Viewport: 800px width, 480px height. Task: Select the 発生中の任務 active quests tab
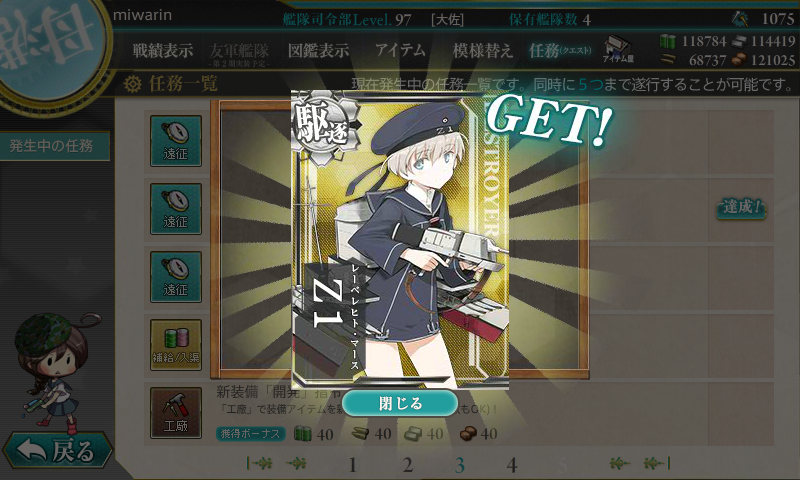(x=54, y=146)
